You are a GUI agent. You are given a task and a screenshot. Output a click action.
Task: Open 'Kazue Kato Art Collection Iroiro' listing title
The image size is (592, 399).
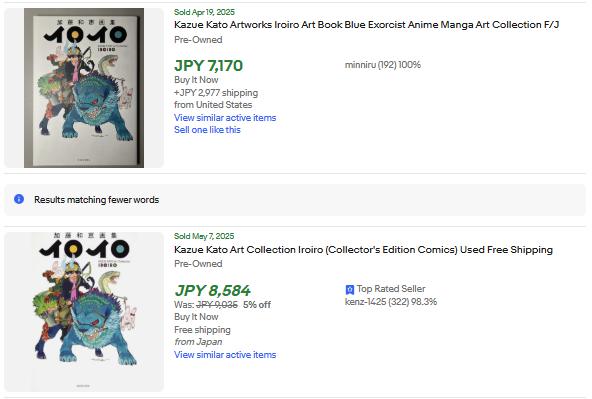[363, 250]
